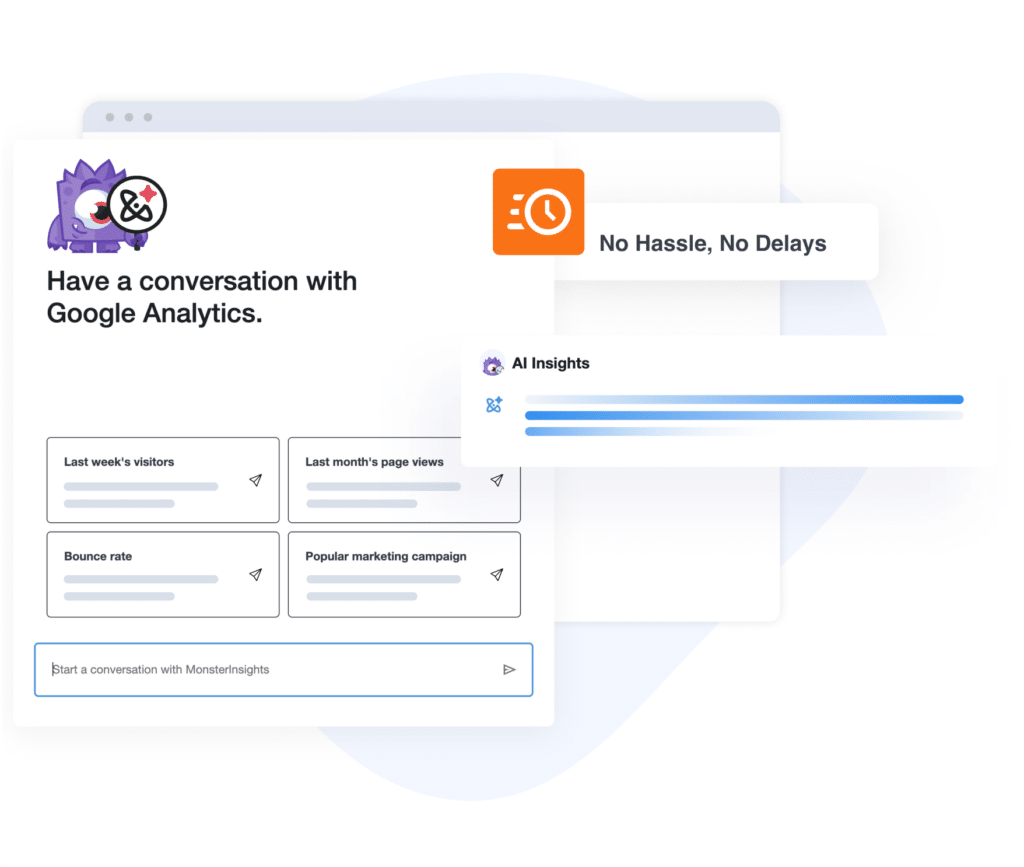Click the orange fast clock icon
Viewport: 1024px width, 867px height.
pos(538,212)
